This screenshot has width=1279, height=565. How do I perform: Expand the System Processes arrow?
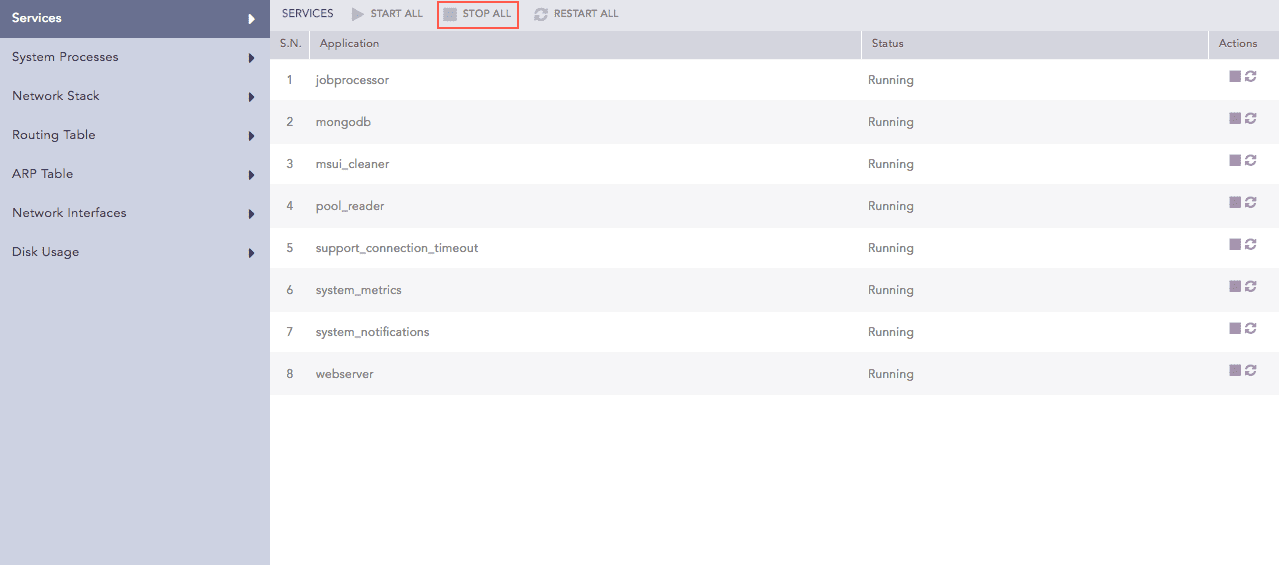tap(252, 58)
